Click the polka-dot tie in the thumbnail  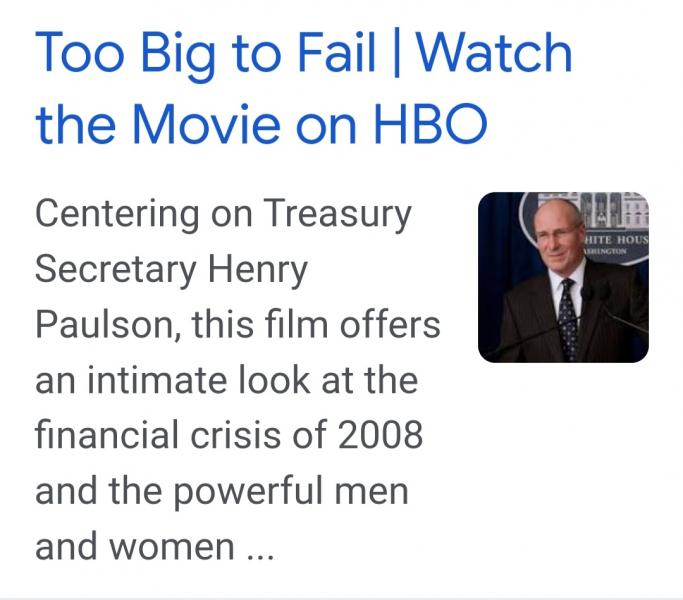pos(569,319)
